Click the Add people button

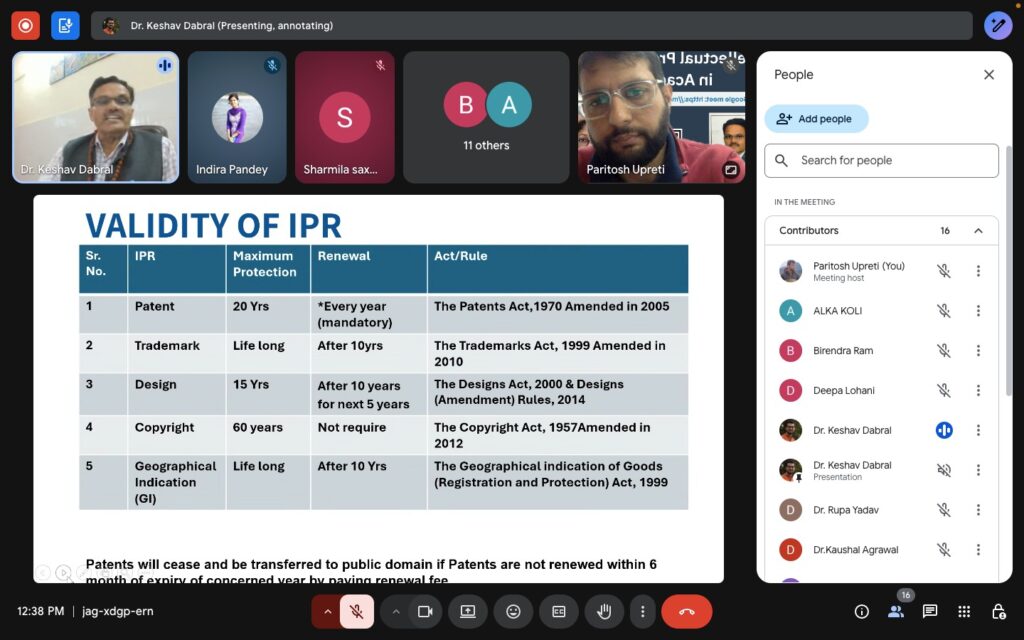tap(816, 119)
